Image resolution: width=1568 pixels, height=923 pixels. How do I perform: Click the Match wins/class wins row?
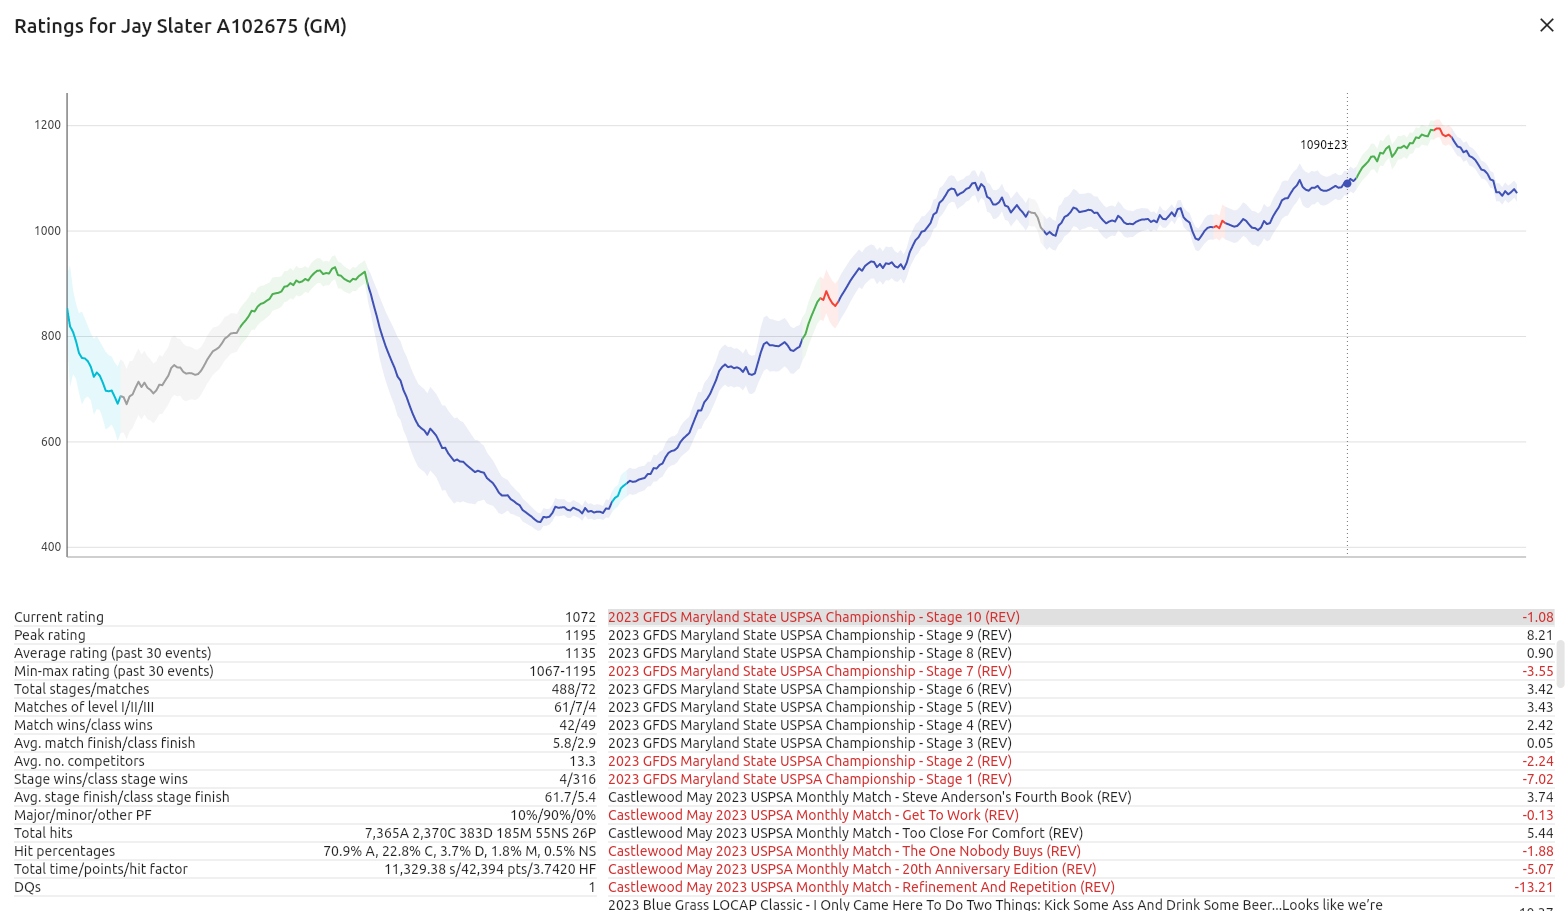tap(305, 725)
